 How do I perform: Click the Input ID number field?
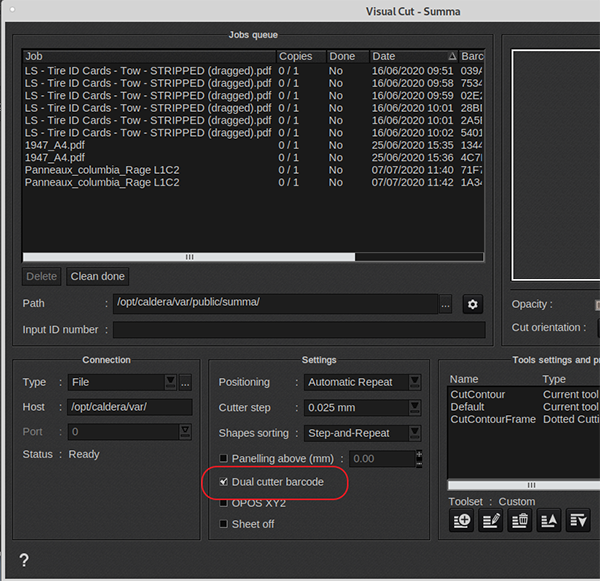(298, 330)
